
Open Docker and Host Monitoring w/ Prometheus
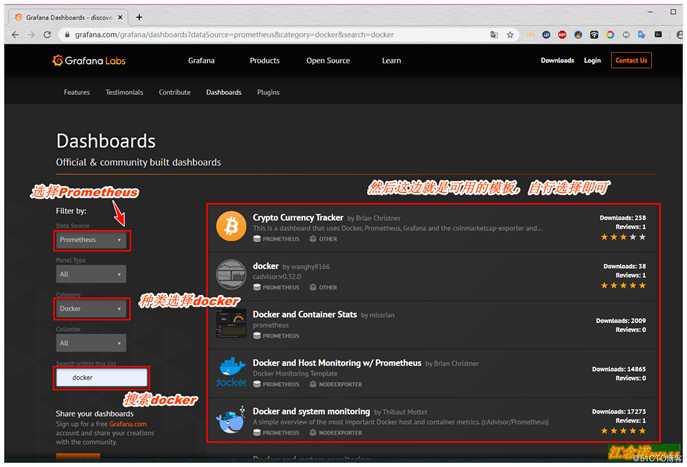[337, 363]
